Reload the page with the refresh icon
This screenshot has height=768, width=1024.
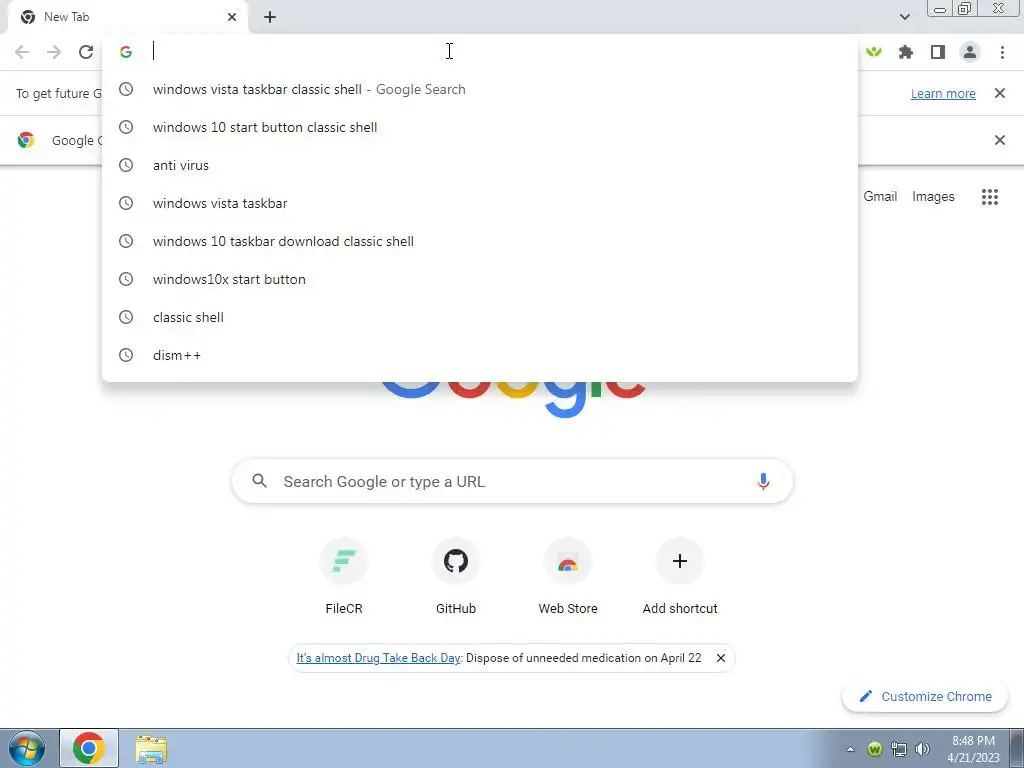pyautogui.click(x=86, y=52)
